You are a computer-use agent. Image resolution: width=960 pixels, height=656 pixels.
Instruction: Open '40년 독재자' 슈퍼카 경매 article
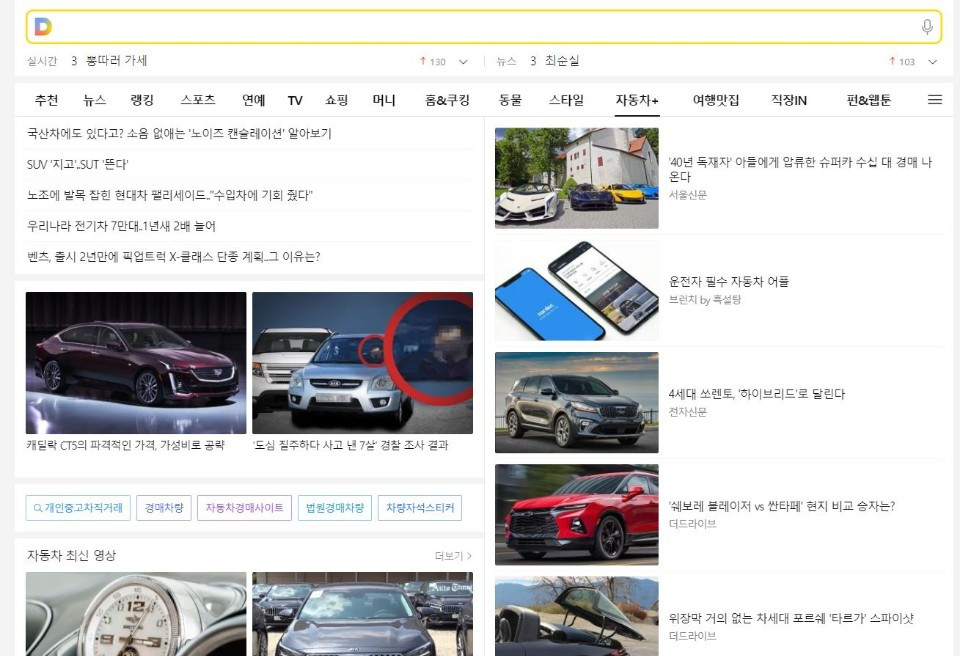pos(800,169)
